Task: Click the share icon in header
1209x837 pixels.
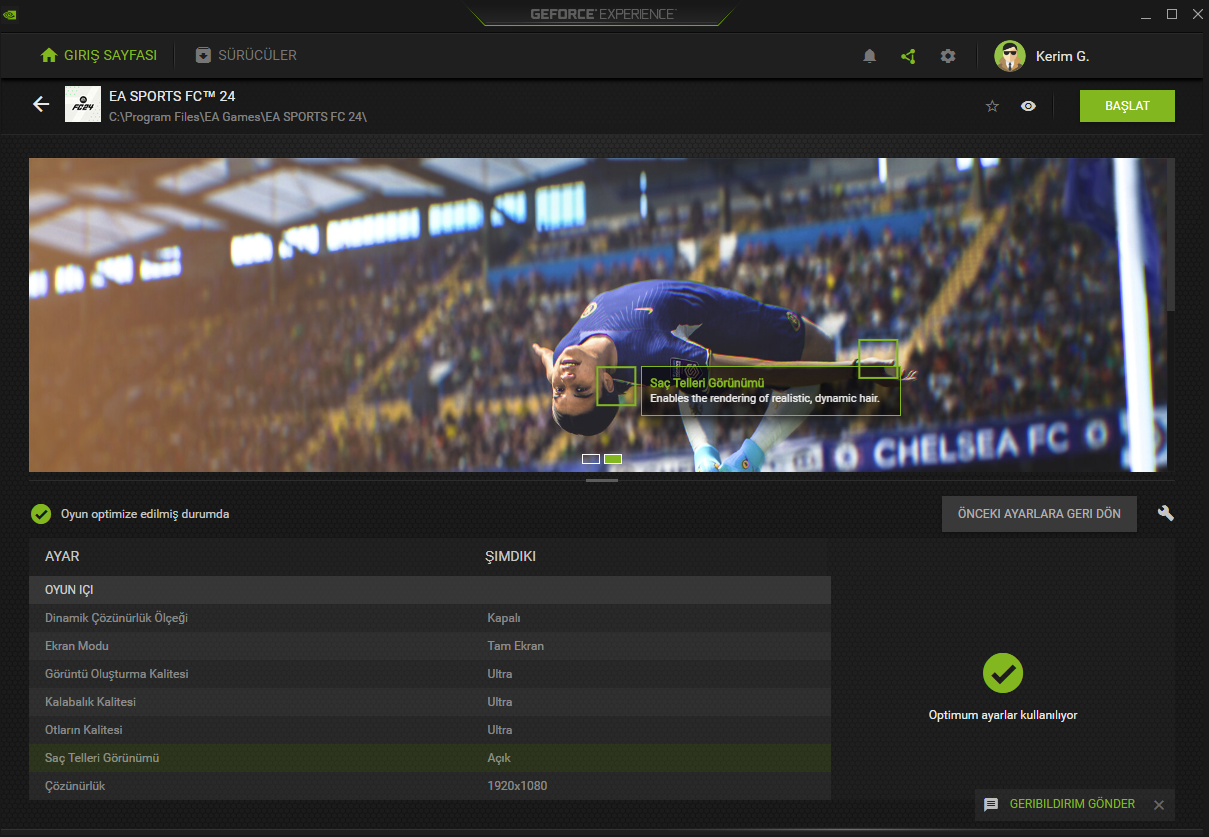Action: pos(908,56)
